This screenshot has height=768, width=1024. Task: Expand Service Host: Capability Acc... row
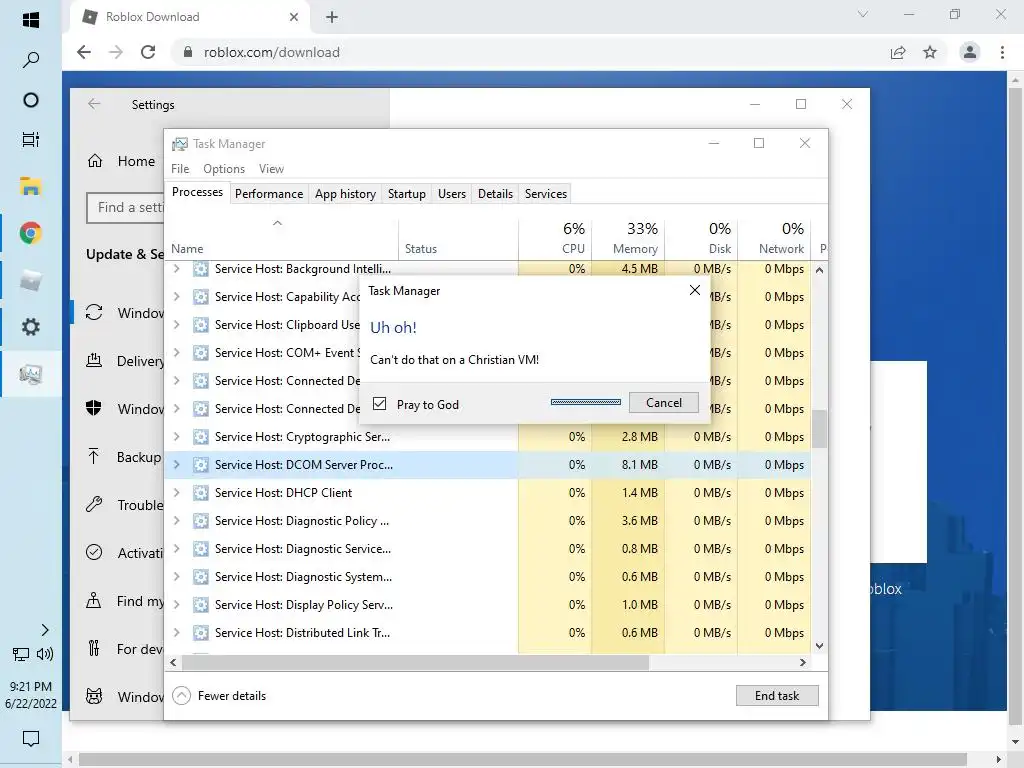point(176,296)
